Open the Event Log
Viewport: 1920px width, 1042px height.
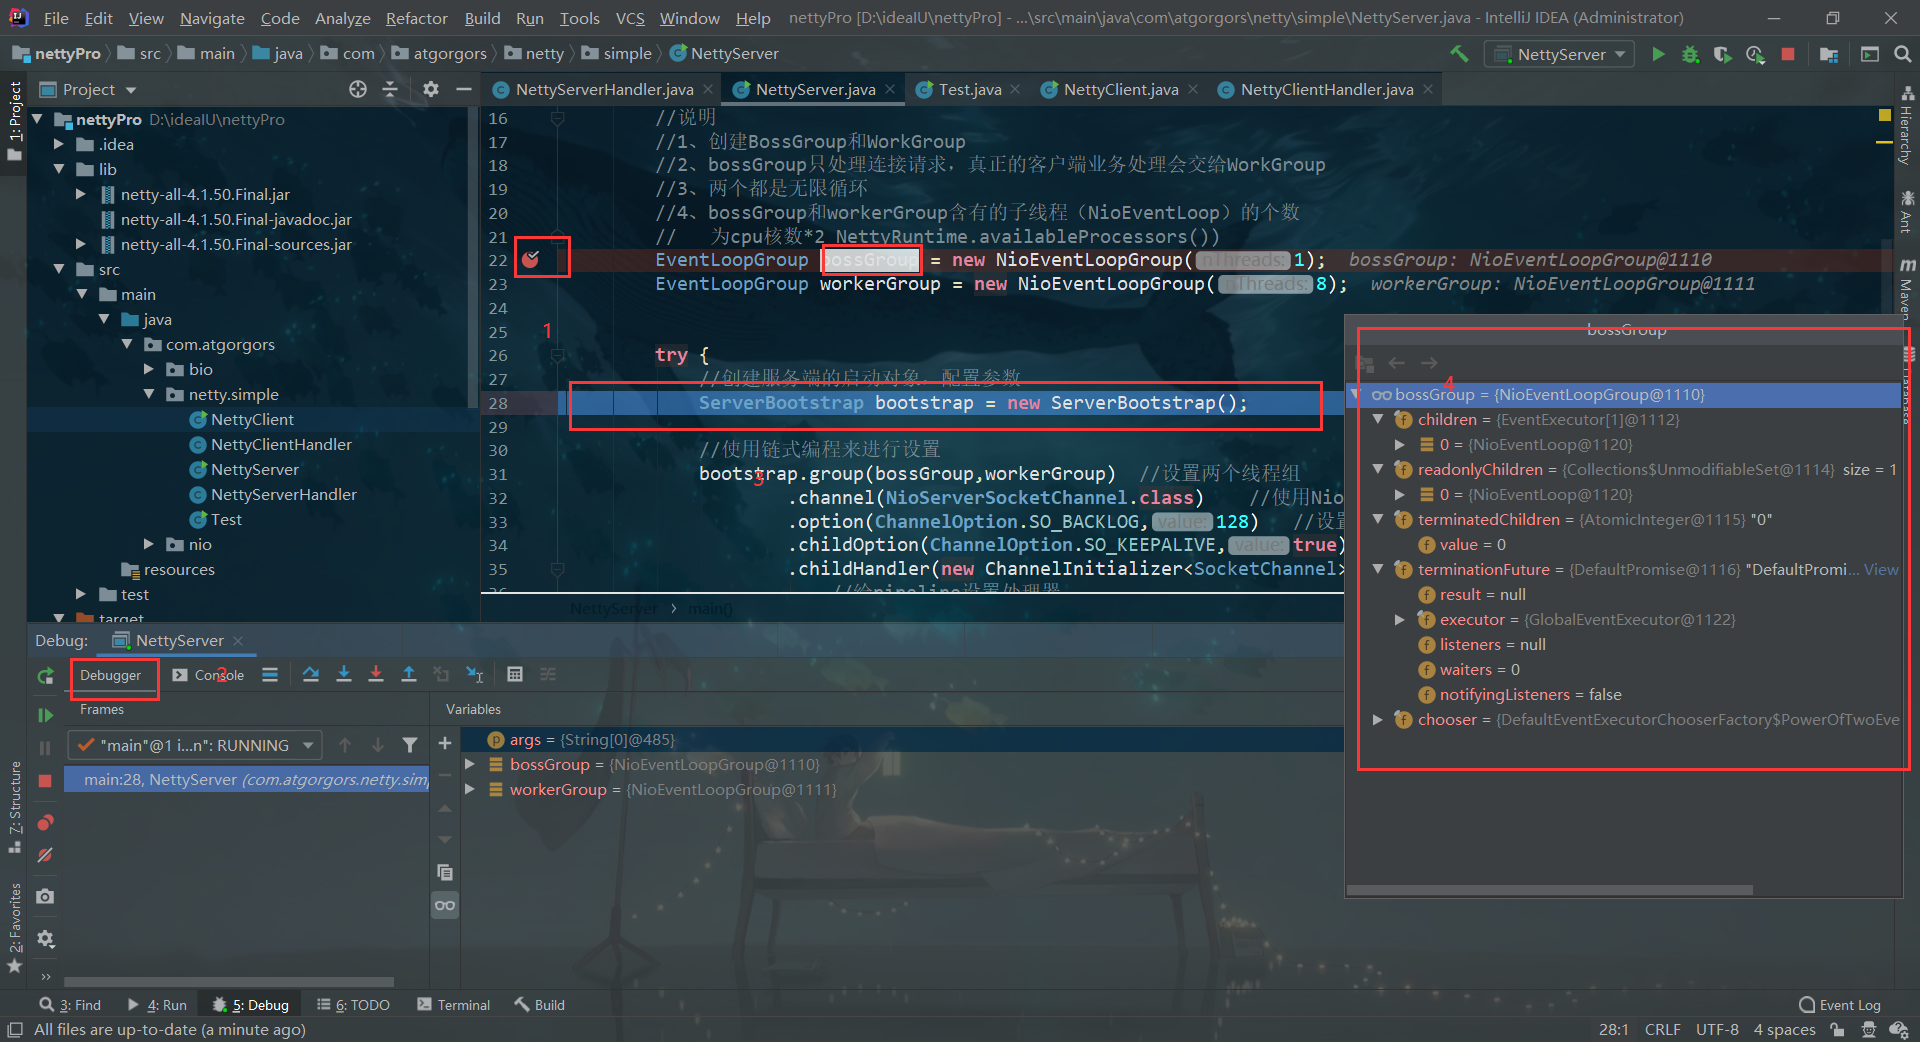point(1840,1005)
